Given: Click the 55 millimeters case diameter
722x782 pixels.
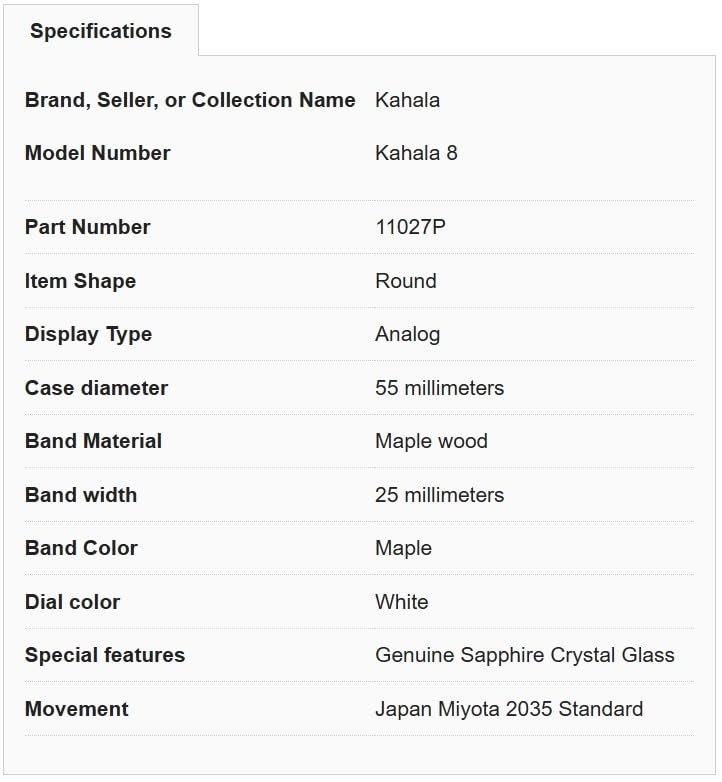Looking at the screenshot, I should (x=439, y=388).
